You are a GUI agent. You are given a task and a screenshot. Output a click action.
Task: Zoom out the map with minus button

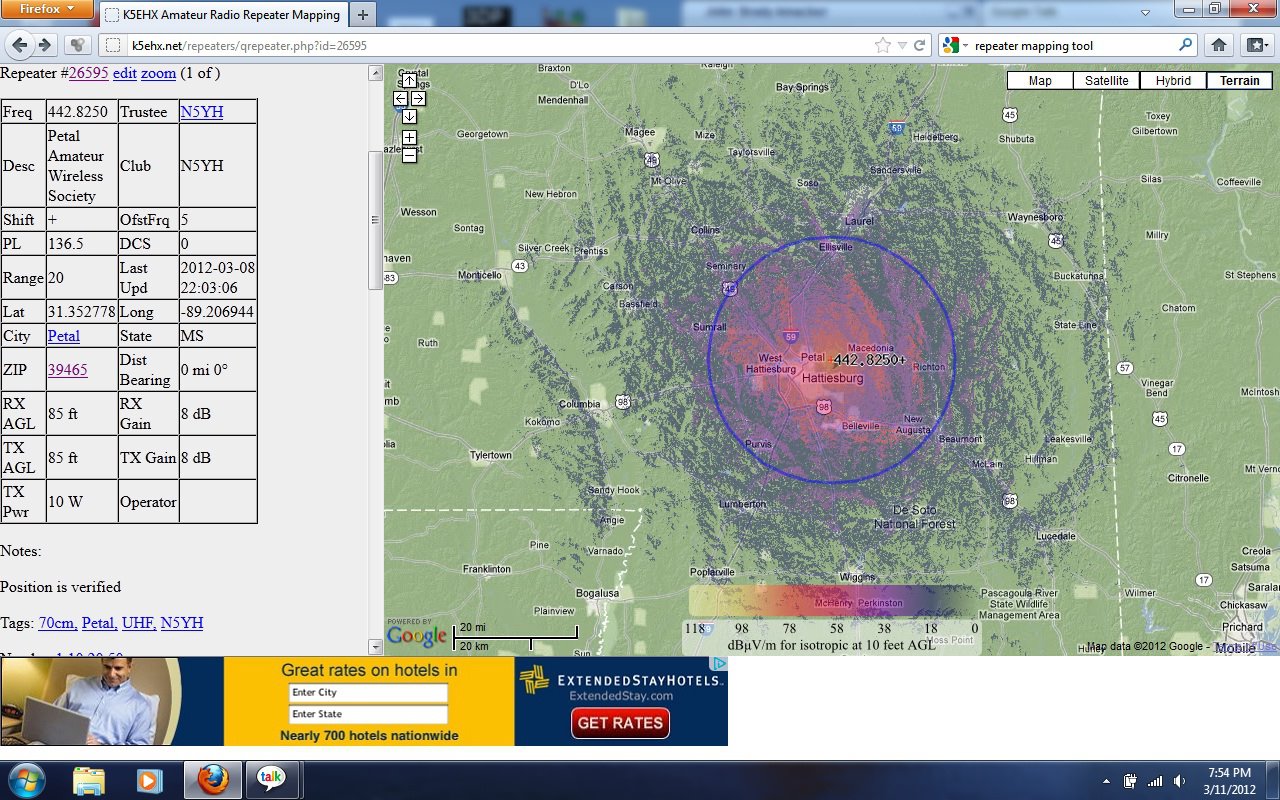(409, 155)
